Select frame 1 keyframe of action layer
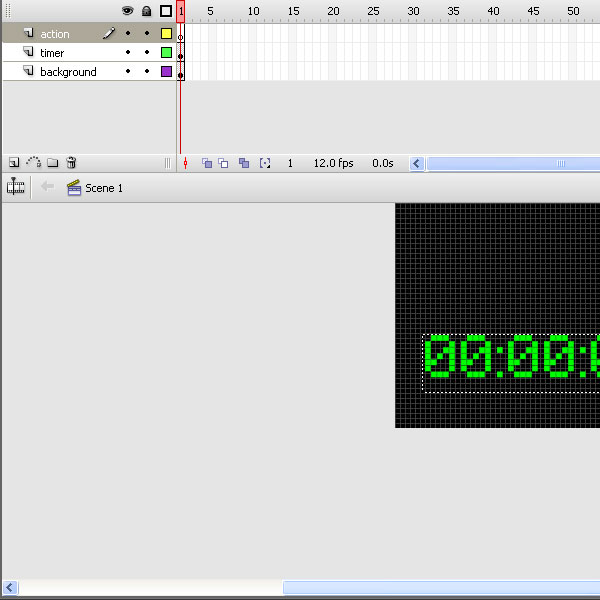 (x=181, y=34)
